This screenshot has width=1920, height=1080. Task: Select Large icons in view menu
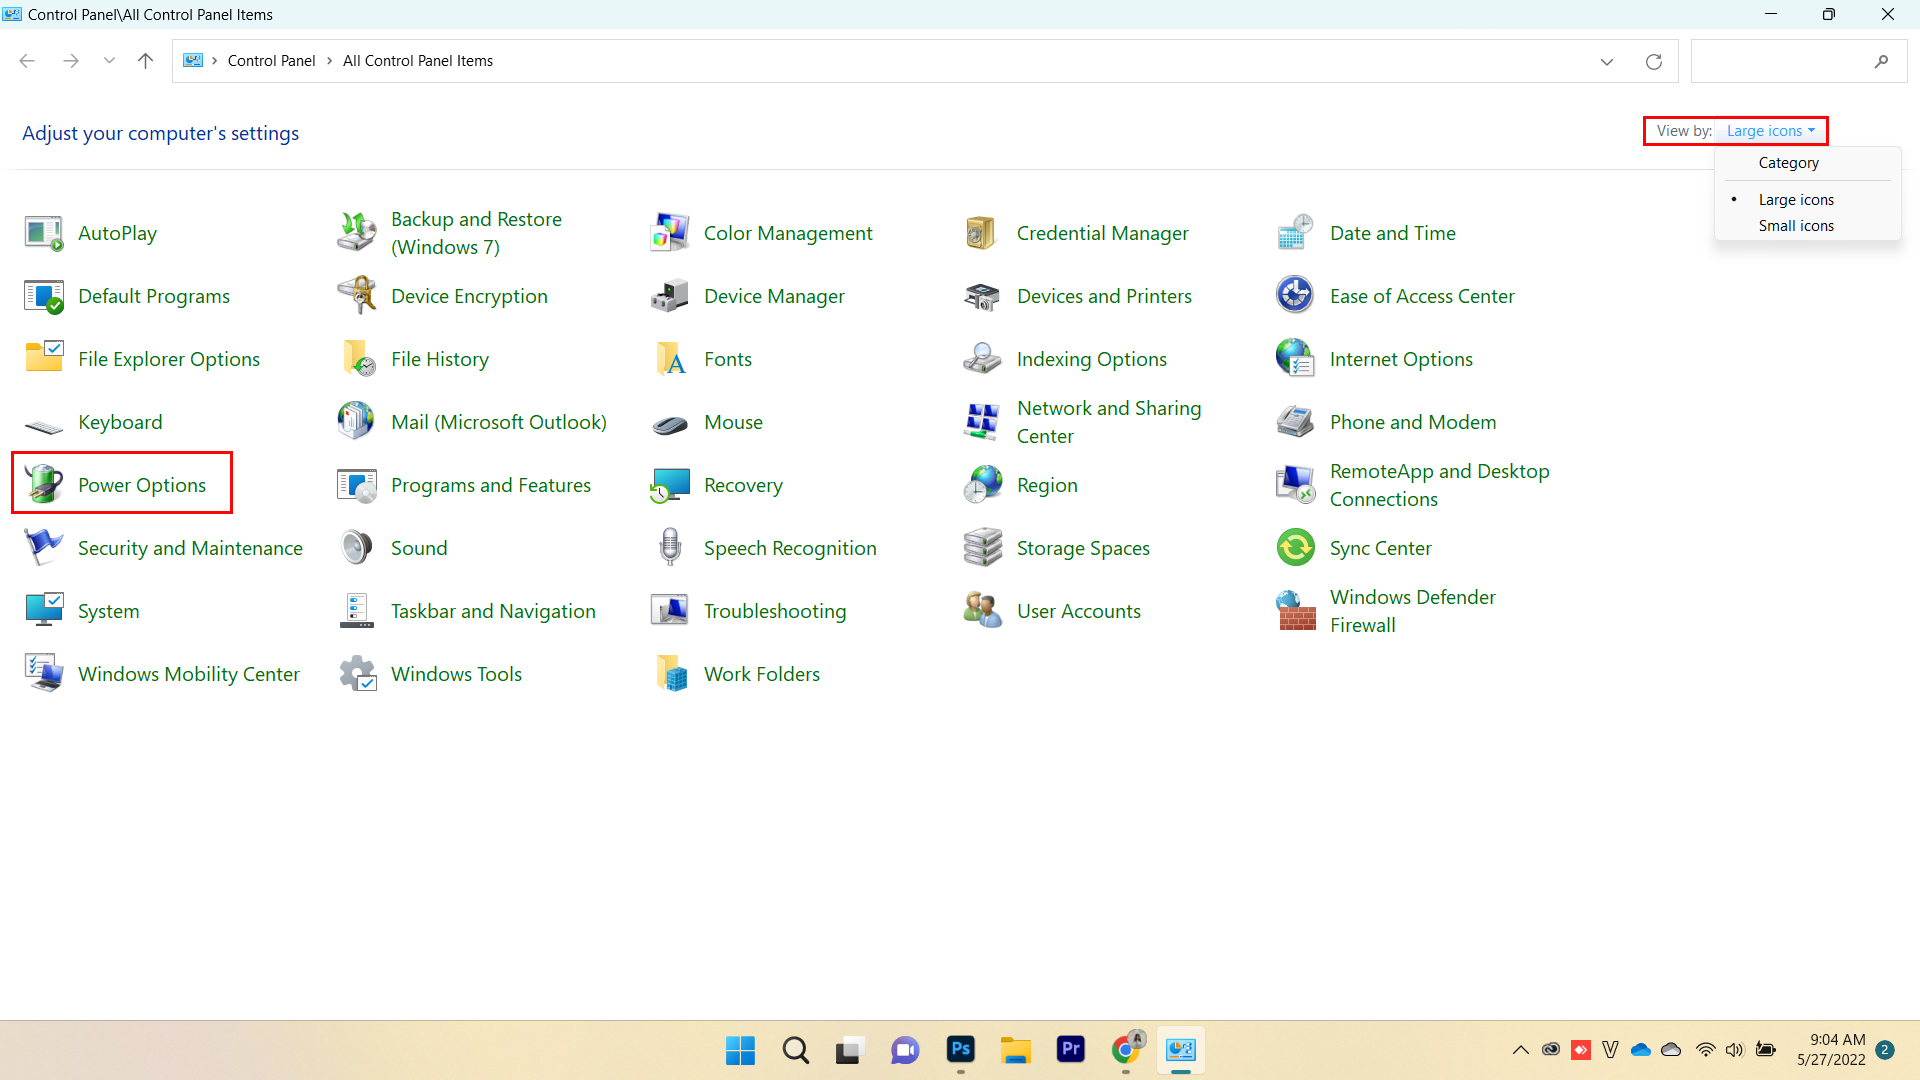1796,200
